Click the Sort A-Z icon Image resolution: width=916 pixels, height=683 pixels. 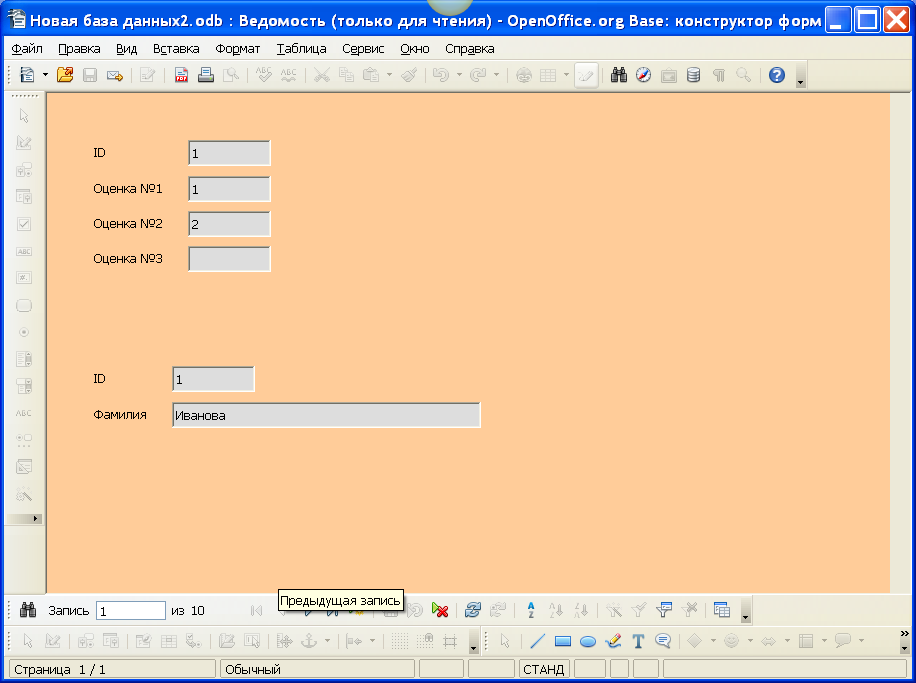530,611
